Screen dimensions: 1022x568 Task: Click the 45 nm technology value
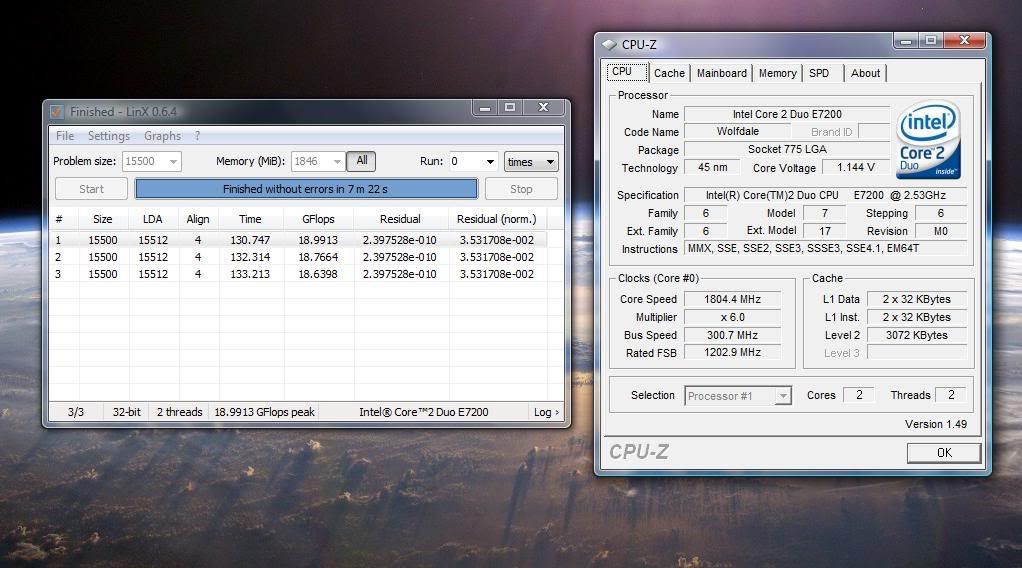tap(712, 168)
